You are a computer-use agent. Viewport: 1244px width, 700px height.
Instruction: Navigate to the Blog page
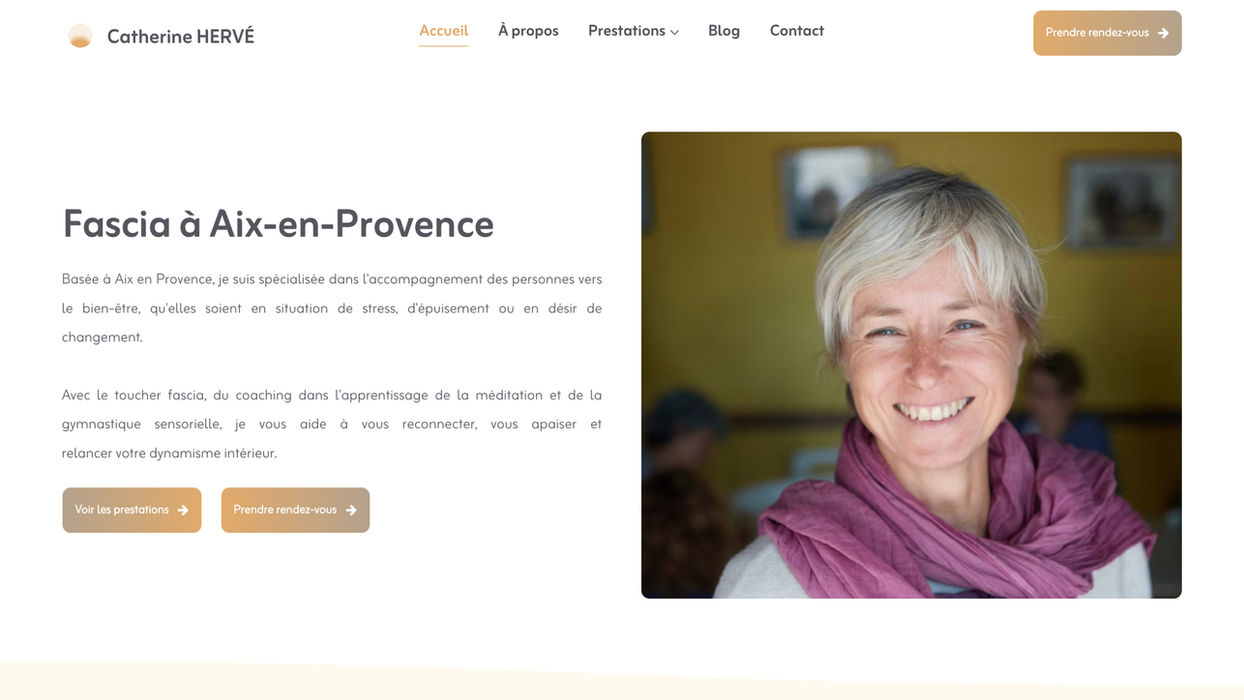click(724, 31)
